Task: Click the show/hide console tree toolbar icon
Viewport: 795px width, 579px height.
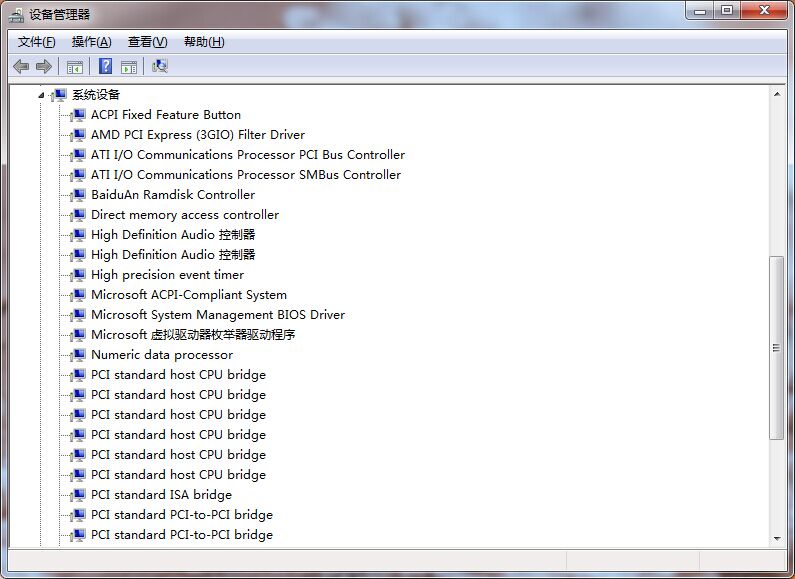Action: (74, 67)
